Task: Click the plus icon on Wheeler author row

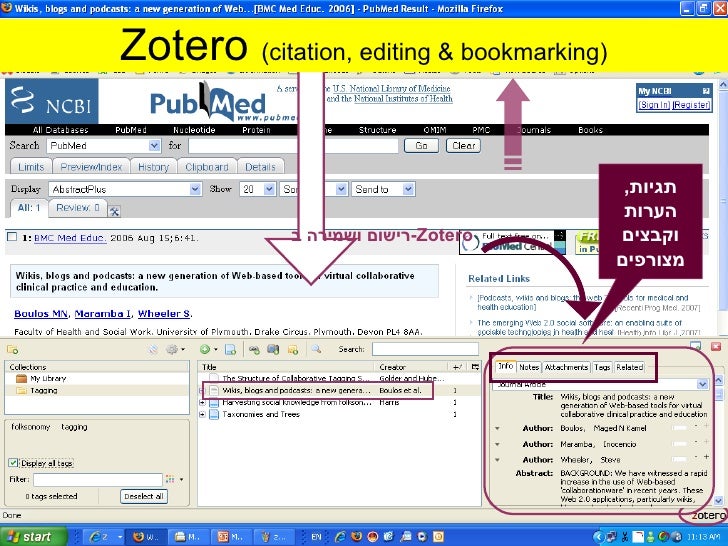Action: 706,457
